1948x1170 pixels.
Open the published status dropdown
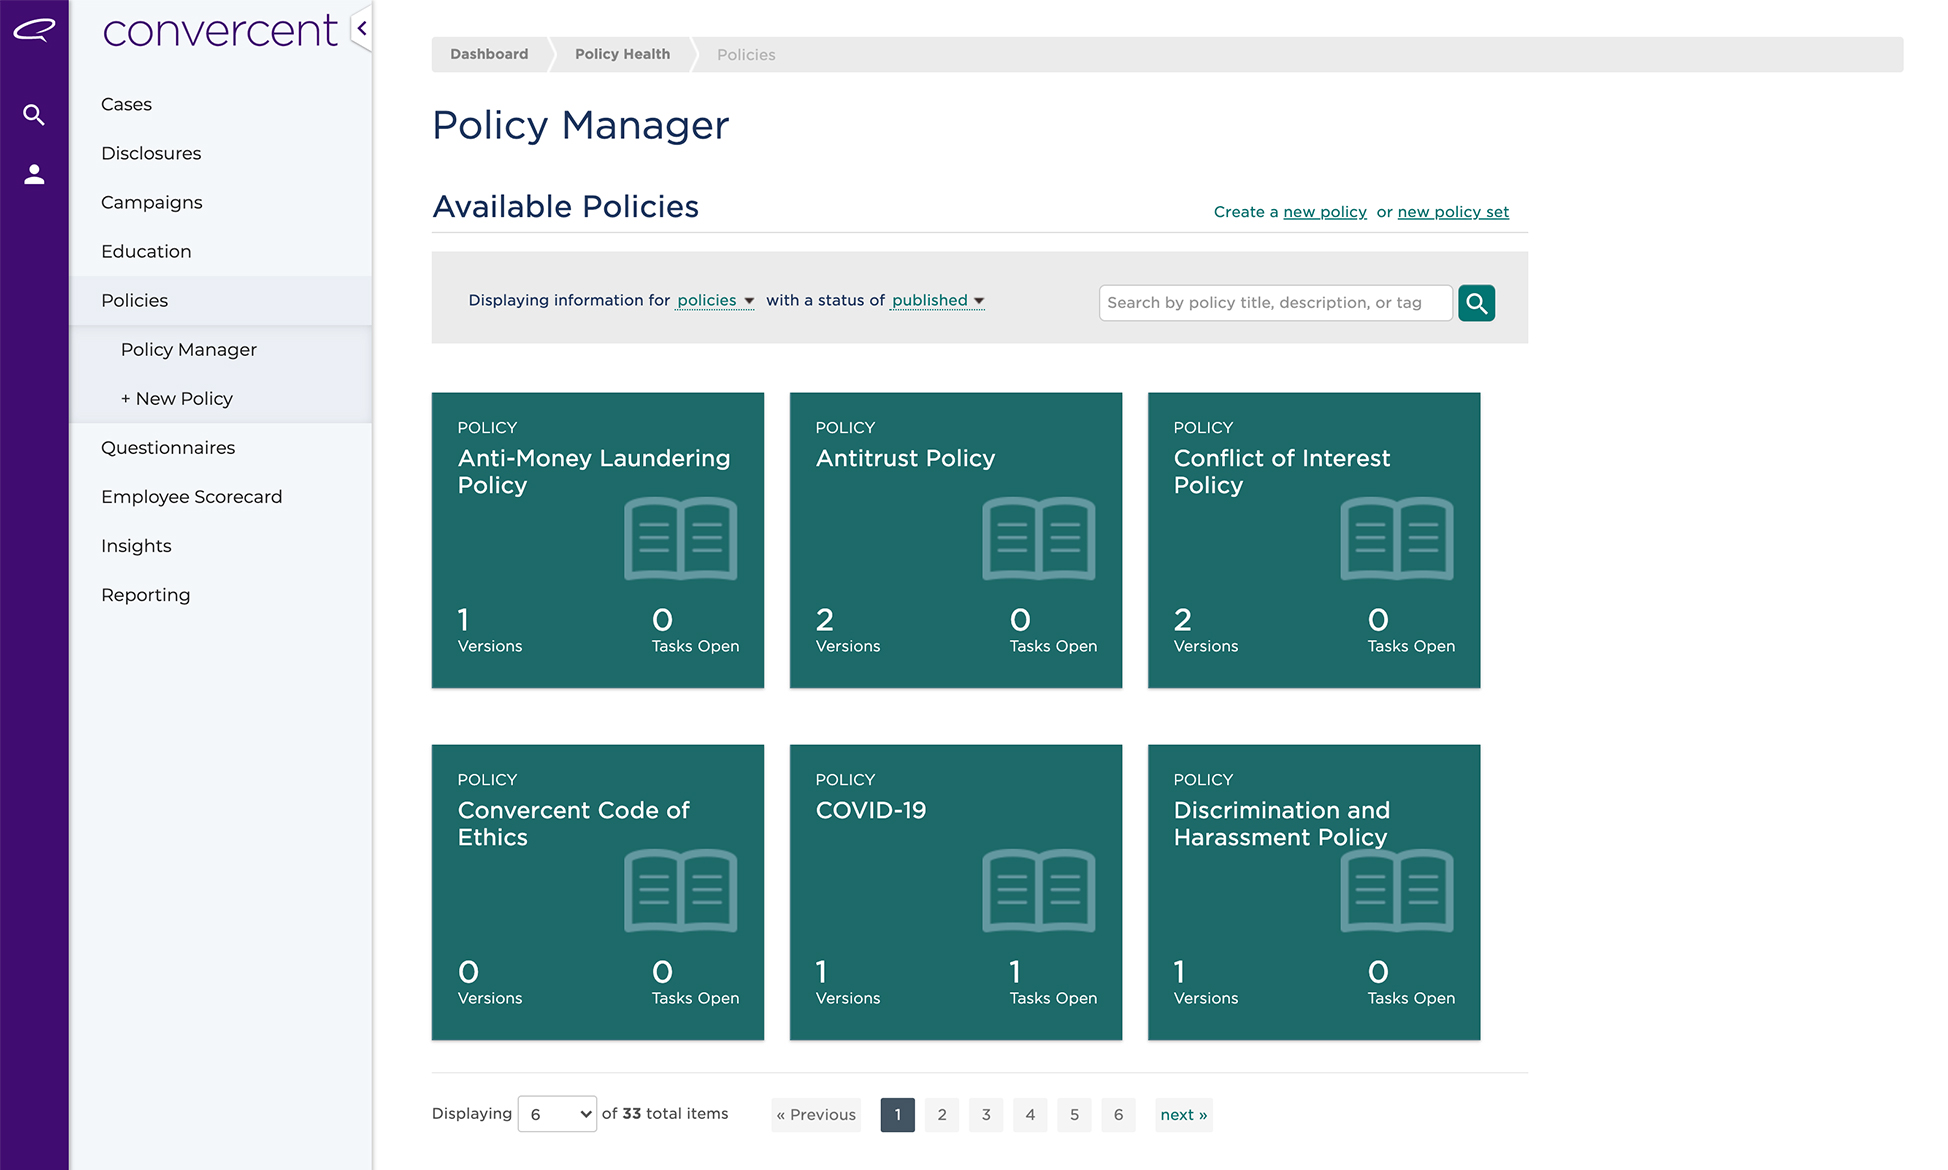[937, 301]
